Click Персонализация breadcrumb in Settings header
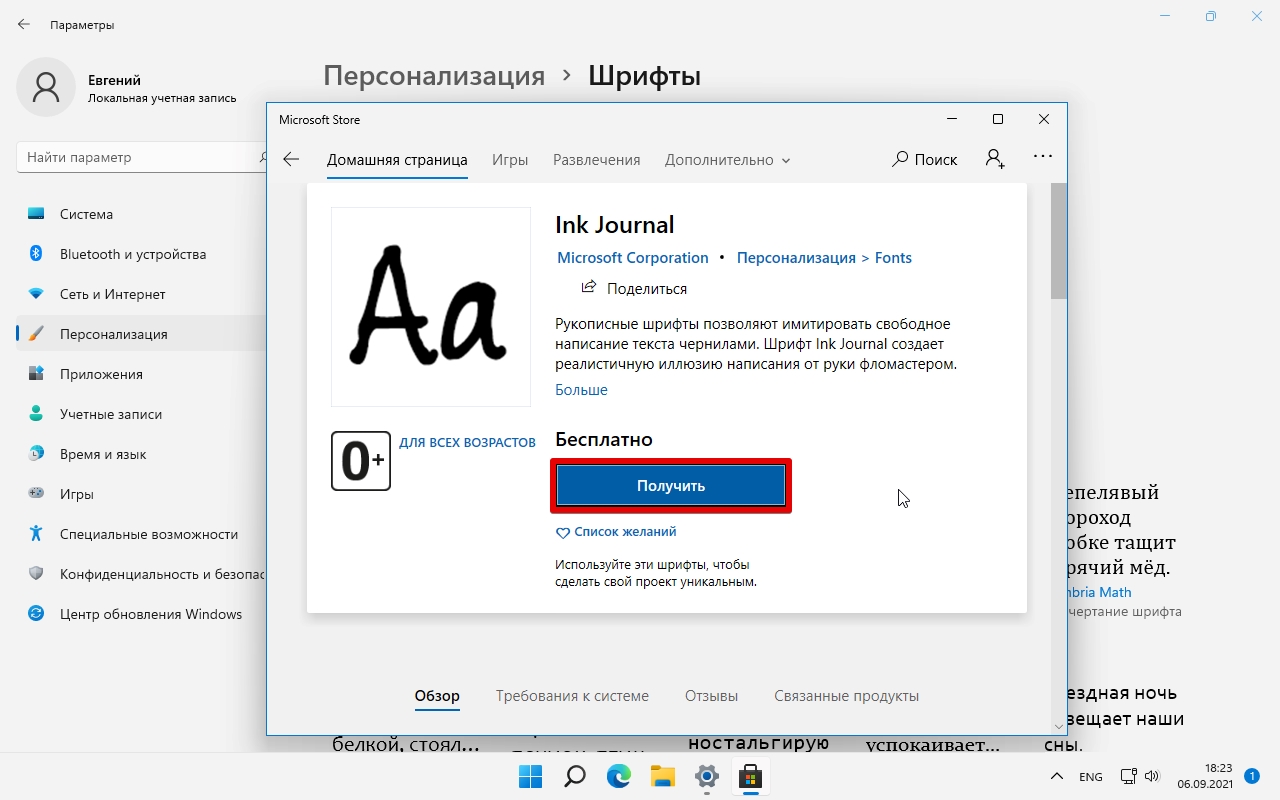The image size is (1280, 800). tap(434, 76)
